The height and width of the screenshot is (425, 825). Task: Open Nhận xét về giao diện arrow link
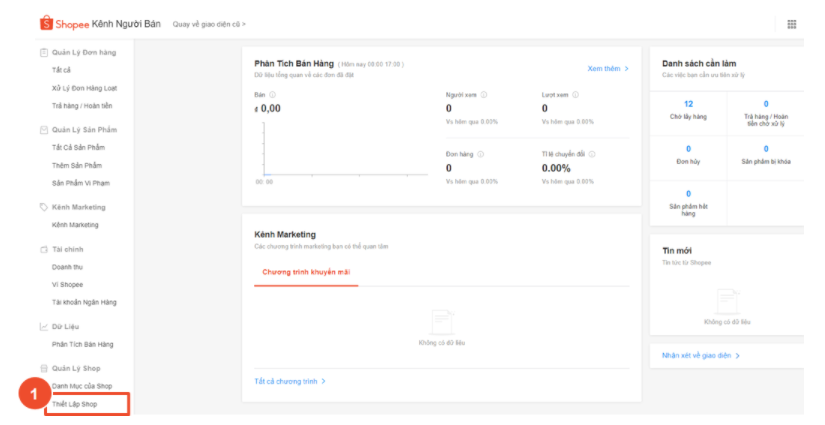pos(701,355)
